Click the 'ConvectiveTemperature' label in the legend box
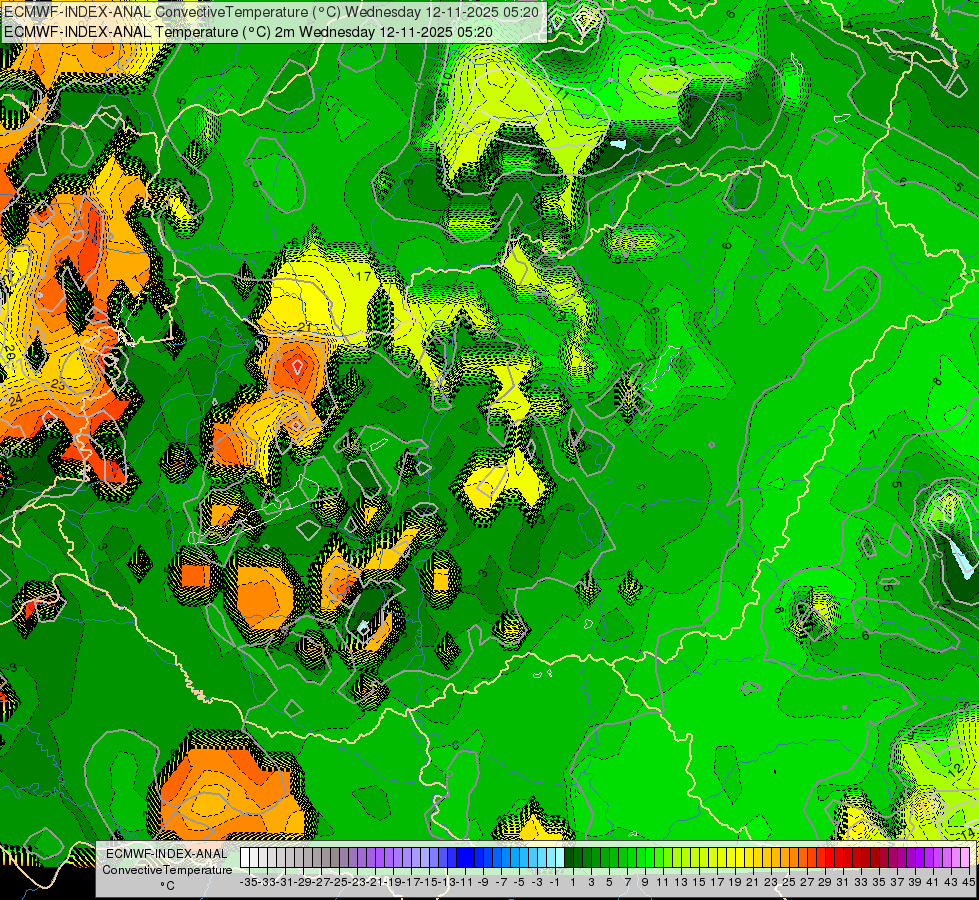The height and width of the screenshot is (900, 979). [167, 870]
